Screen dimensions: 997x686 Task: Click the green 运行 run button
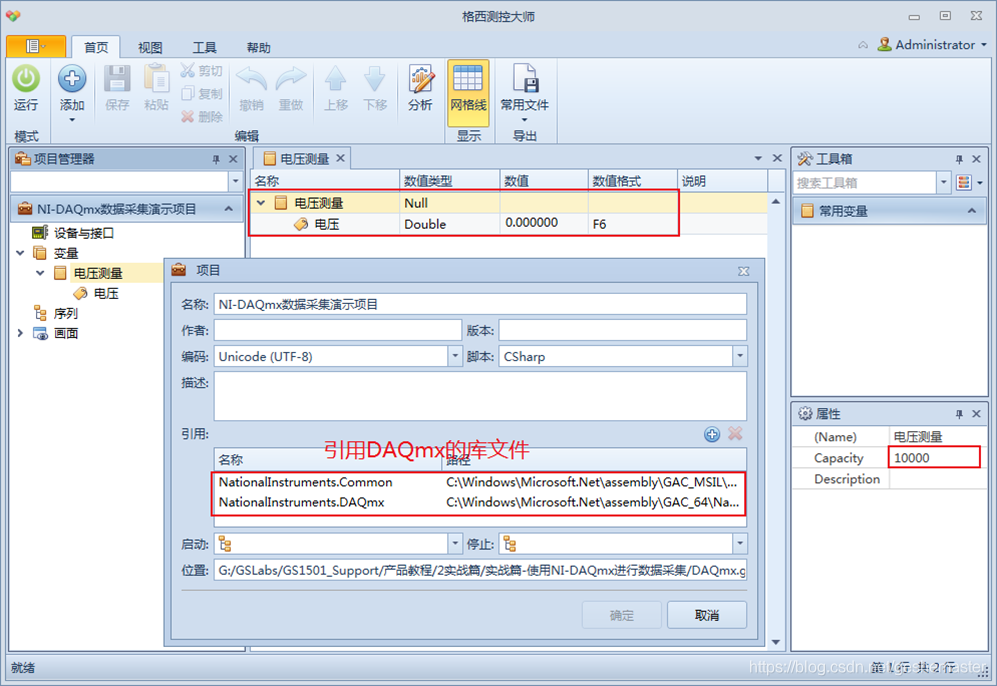[25, 88]
